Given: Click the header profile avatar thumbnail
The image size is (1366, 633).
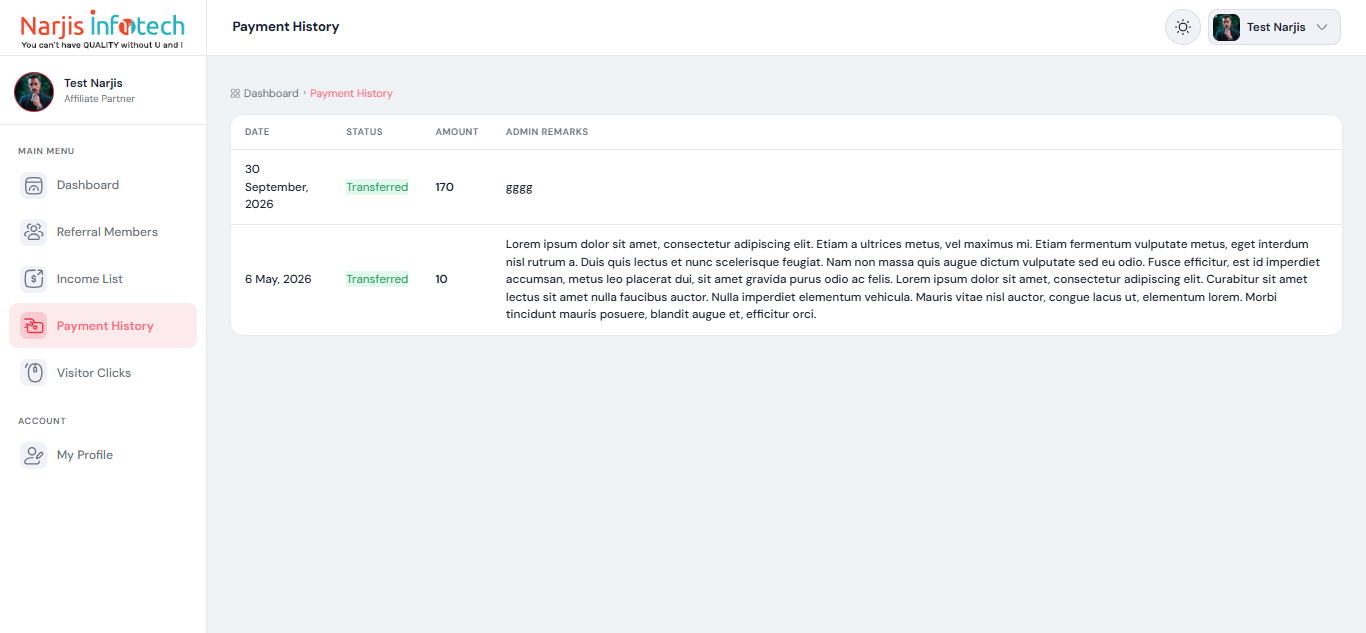Looking at the screenshot, I should [x=1226, y=27].
